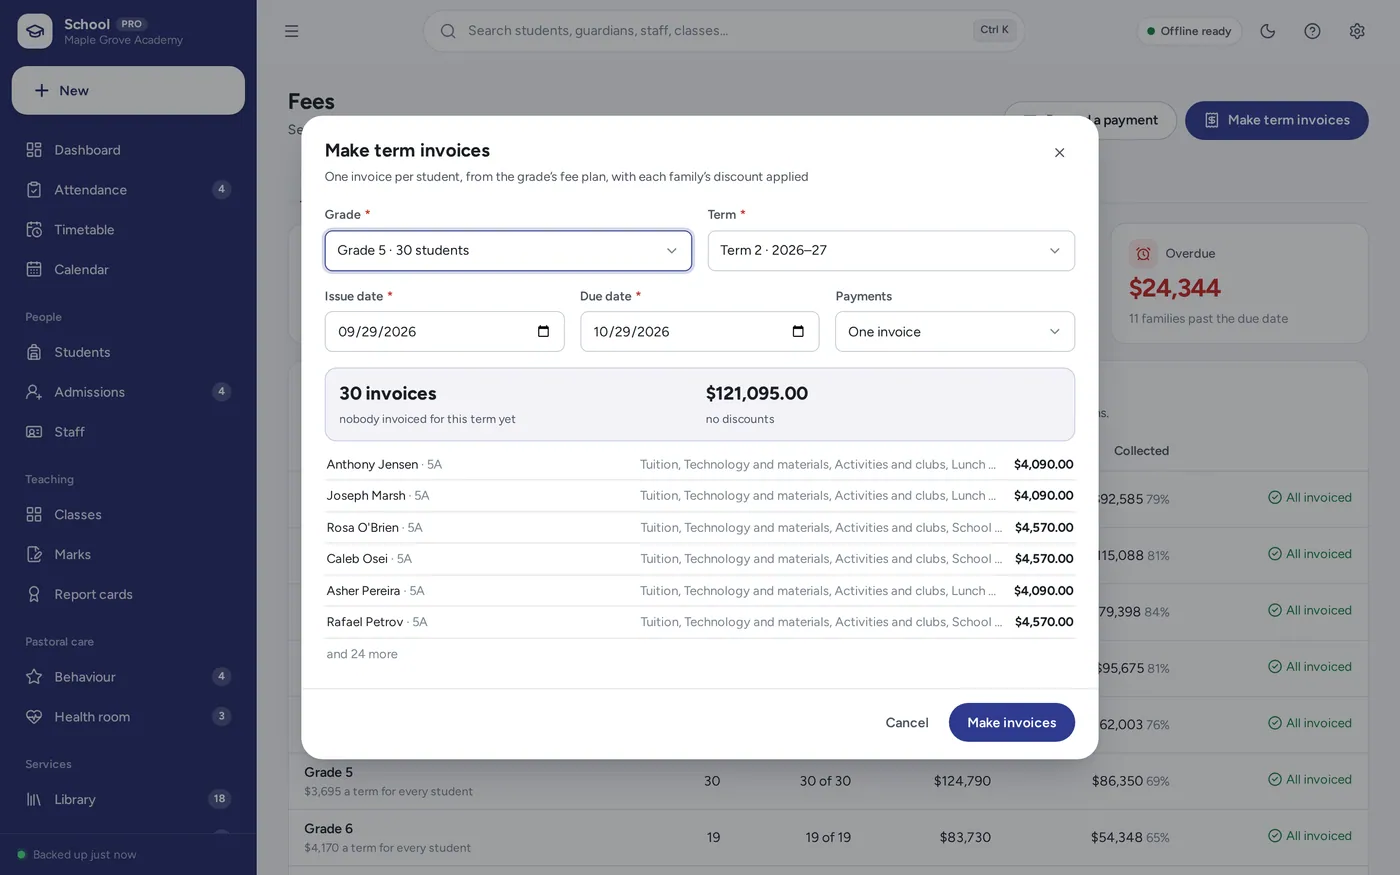Click Cancel in the dialog
Screen dimensions: 1400x875
coord(907,723)
